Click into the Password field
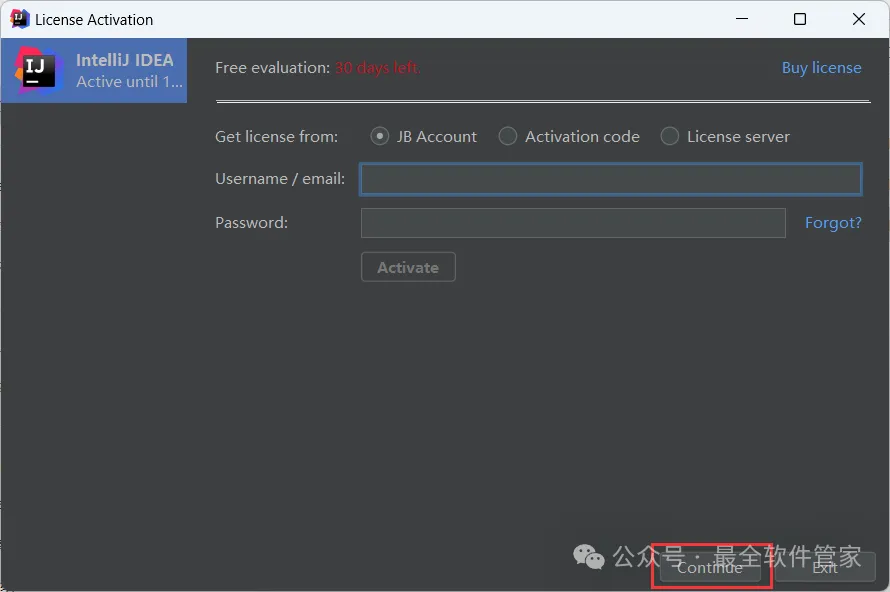 coord(573,222)
